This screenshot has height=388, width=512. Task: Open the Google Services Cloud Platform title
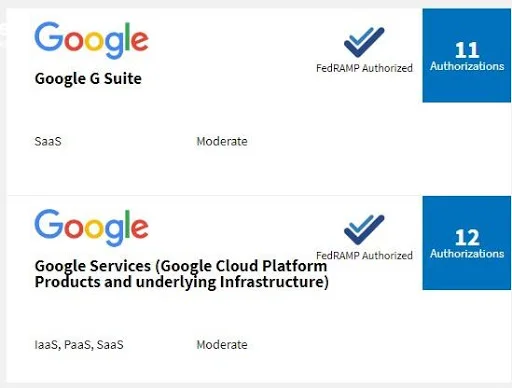tap(182, 274)
